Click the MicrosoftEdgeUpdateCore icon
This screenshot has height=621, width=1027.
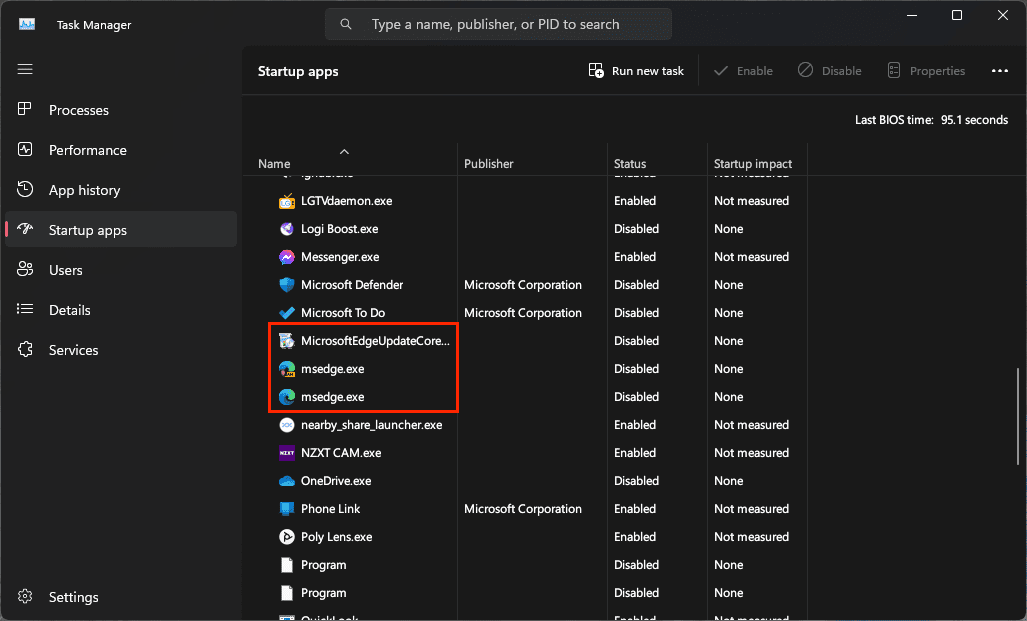pyautogui.click(x=287, y=341)
